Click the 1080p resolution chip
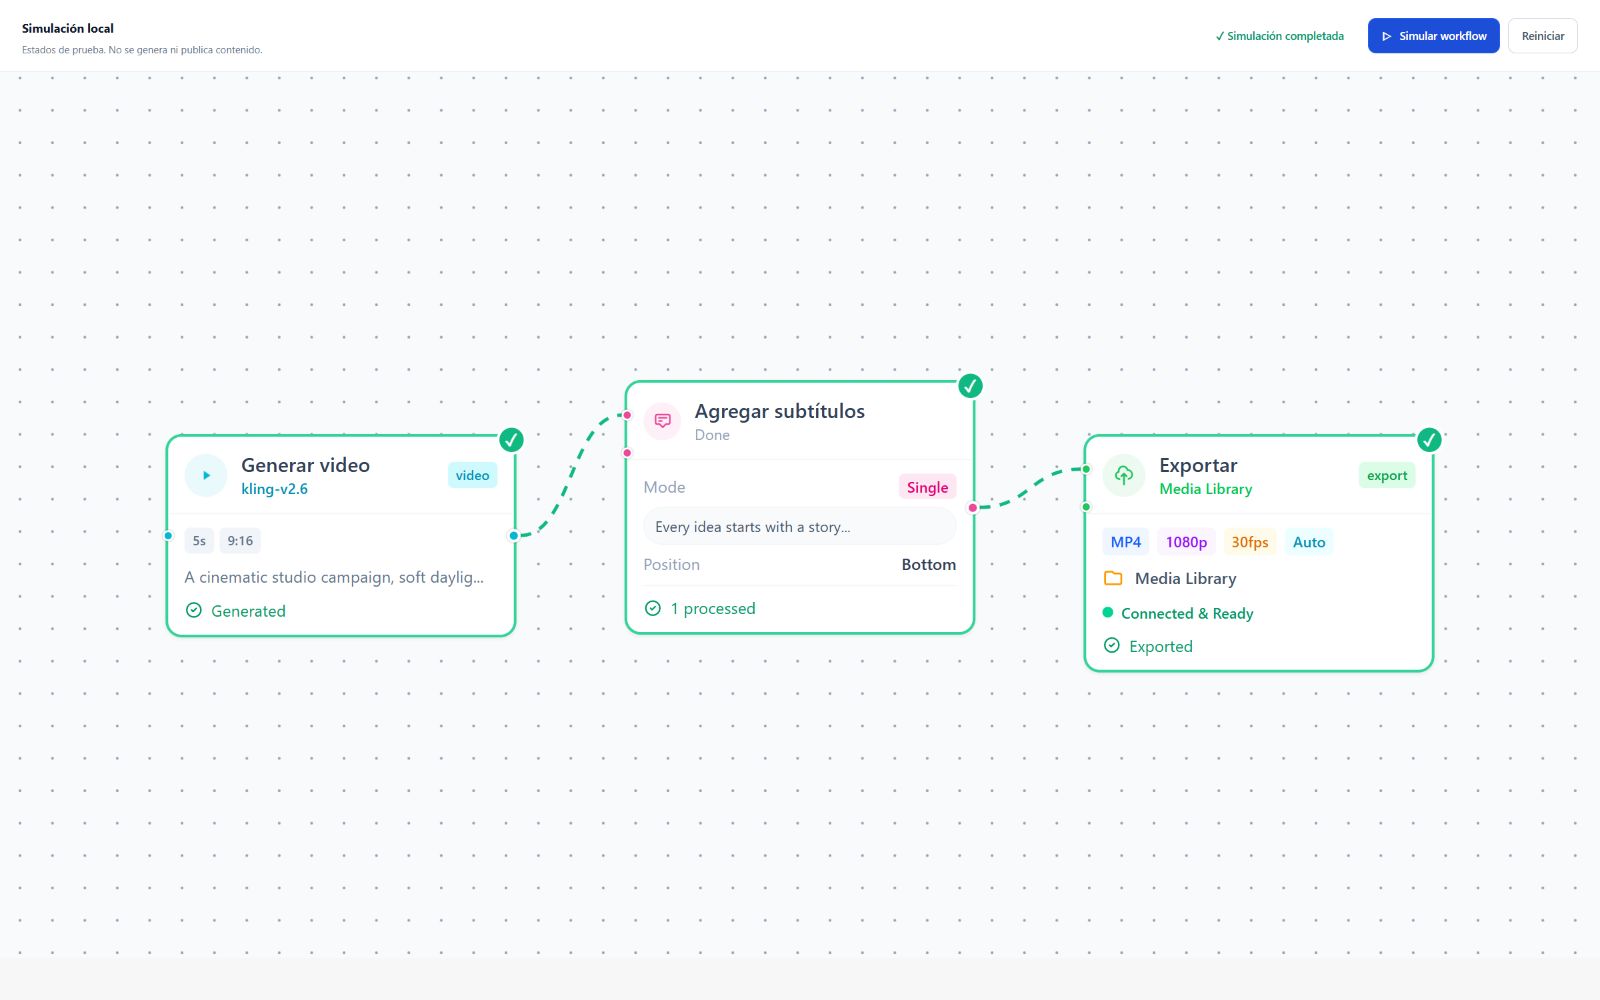Image resolution: width=1600 pixels, height=1000 pixels. click(x=1186, y=542)
